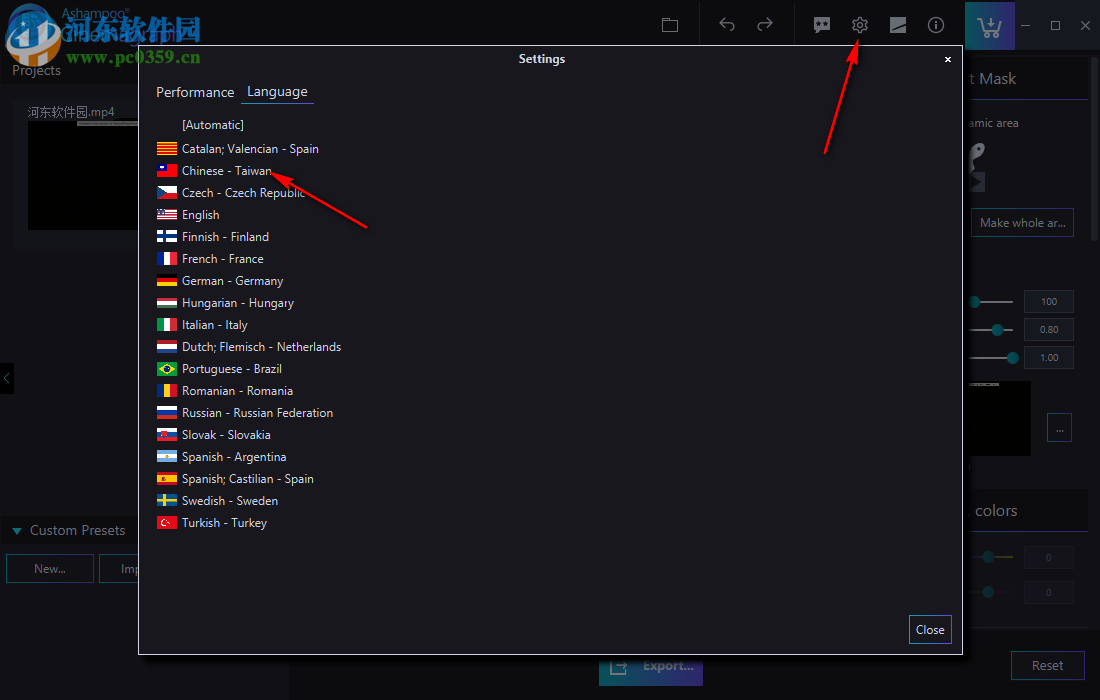Select Swedish - Sweden language
The width and height of the screenshot is (1100, 700).
point(217,501)
